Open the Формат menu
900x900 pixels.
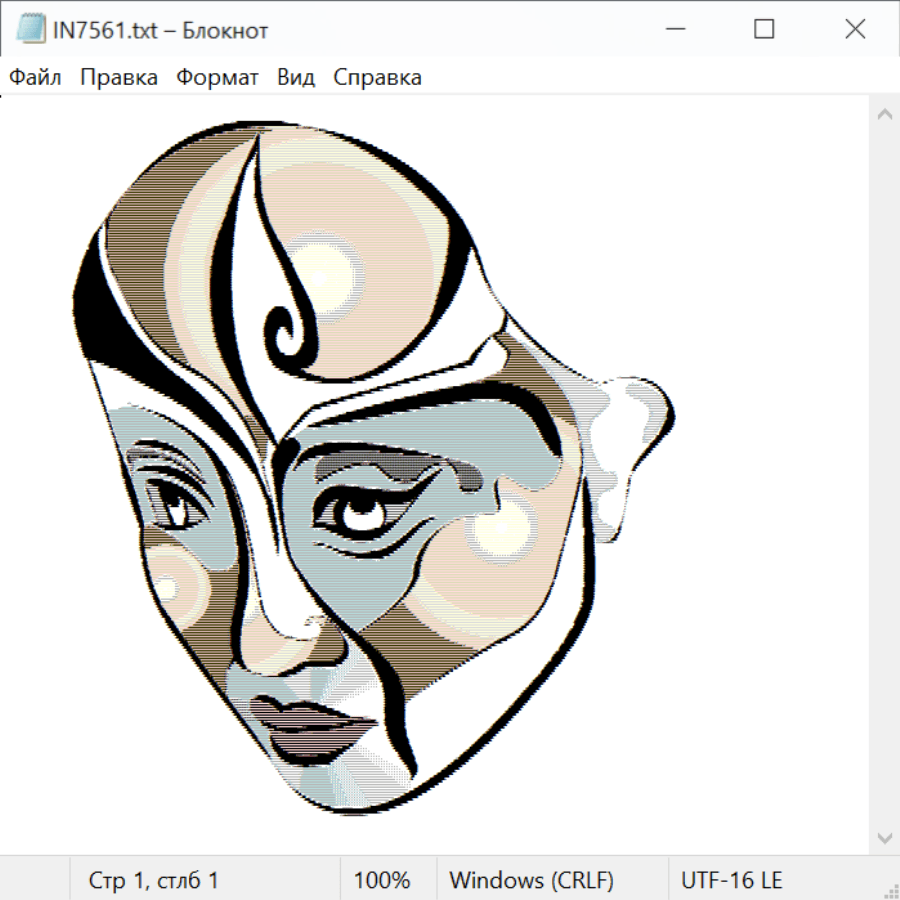pyautogui.click(x=217, y=78)
